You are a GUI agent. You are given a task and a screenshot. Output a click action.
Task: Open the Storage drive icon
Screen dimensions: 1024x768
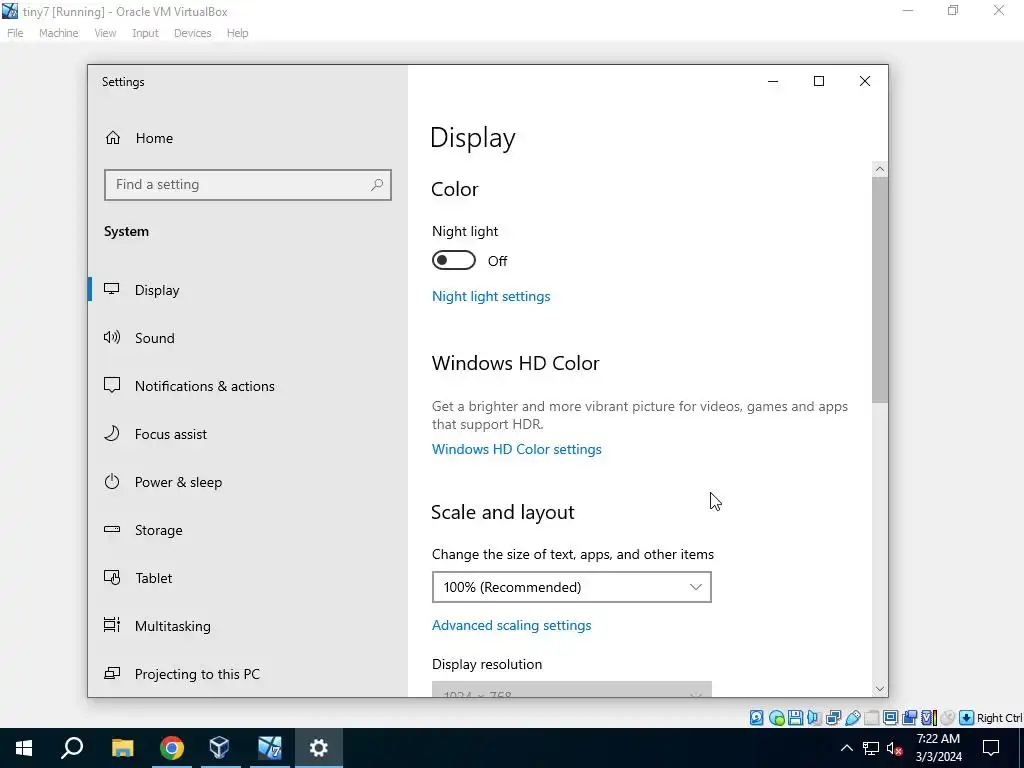click(x=112, y=529)
